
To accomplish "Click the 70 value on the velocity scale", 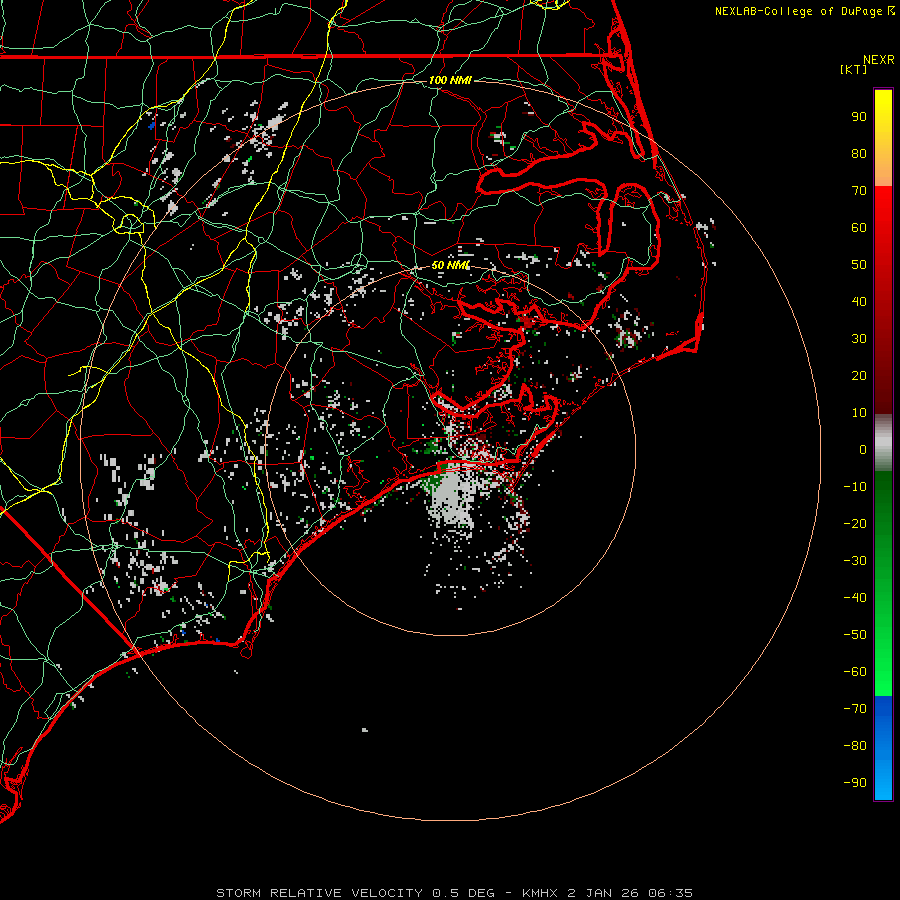I will click(859, 191).
